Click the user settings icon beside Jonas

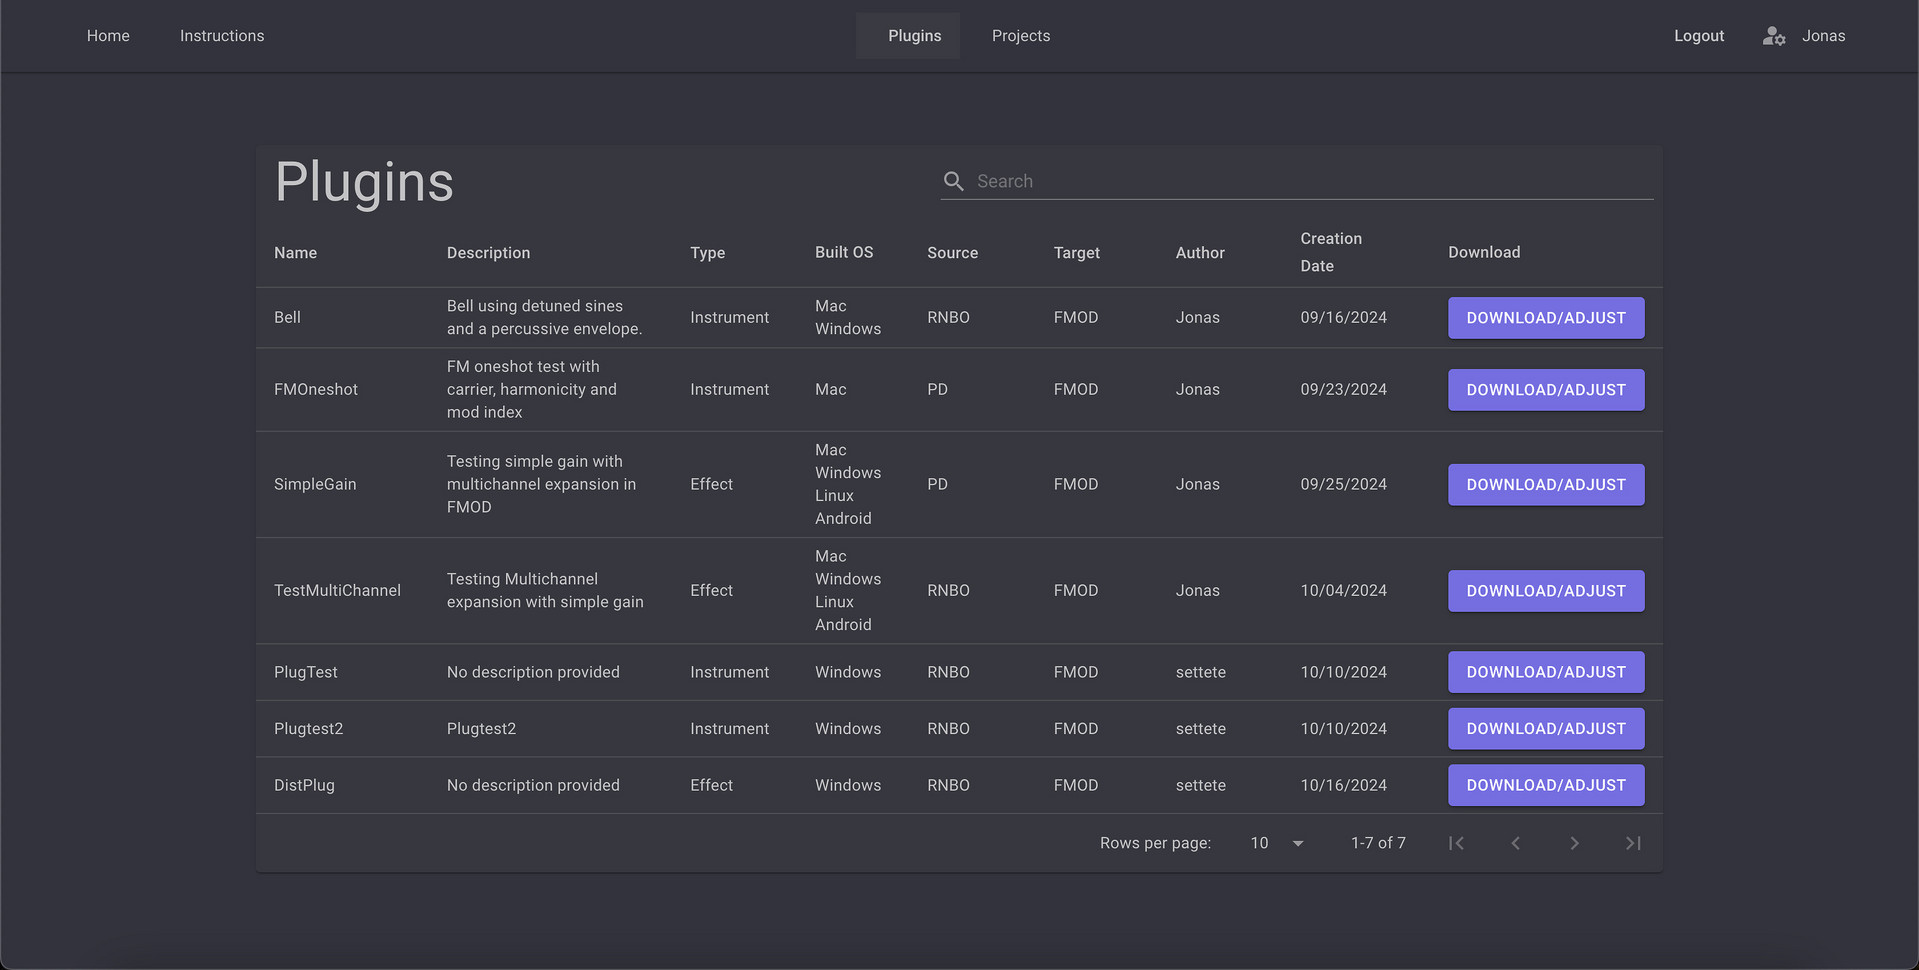(1773, 36)
